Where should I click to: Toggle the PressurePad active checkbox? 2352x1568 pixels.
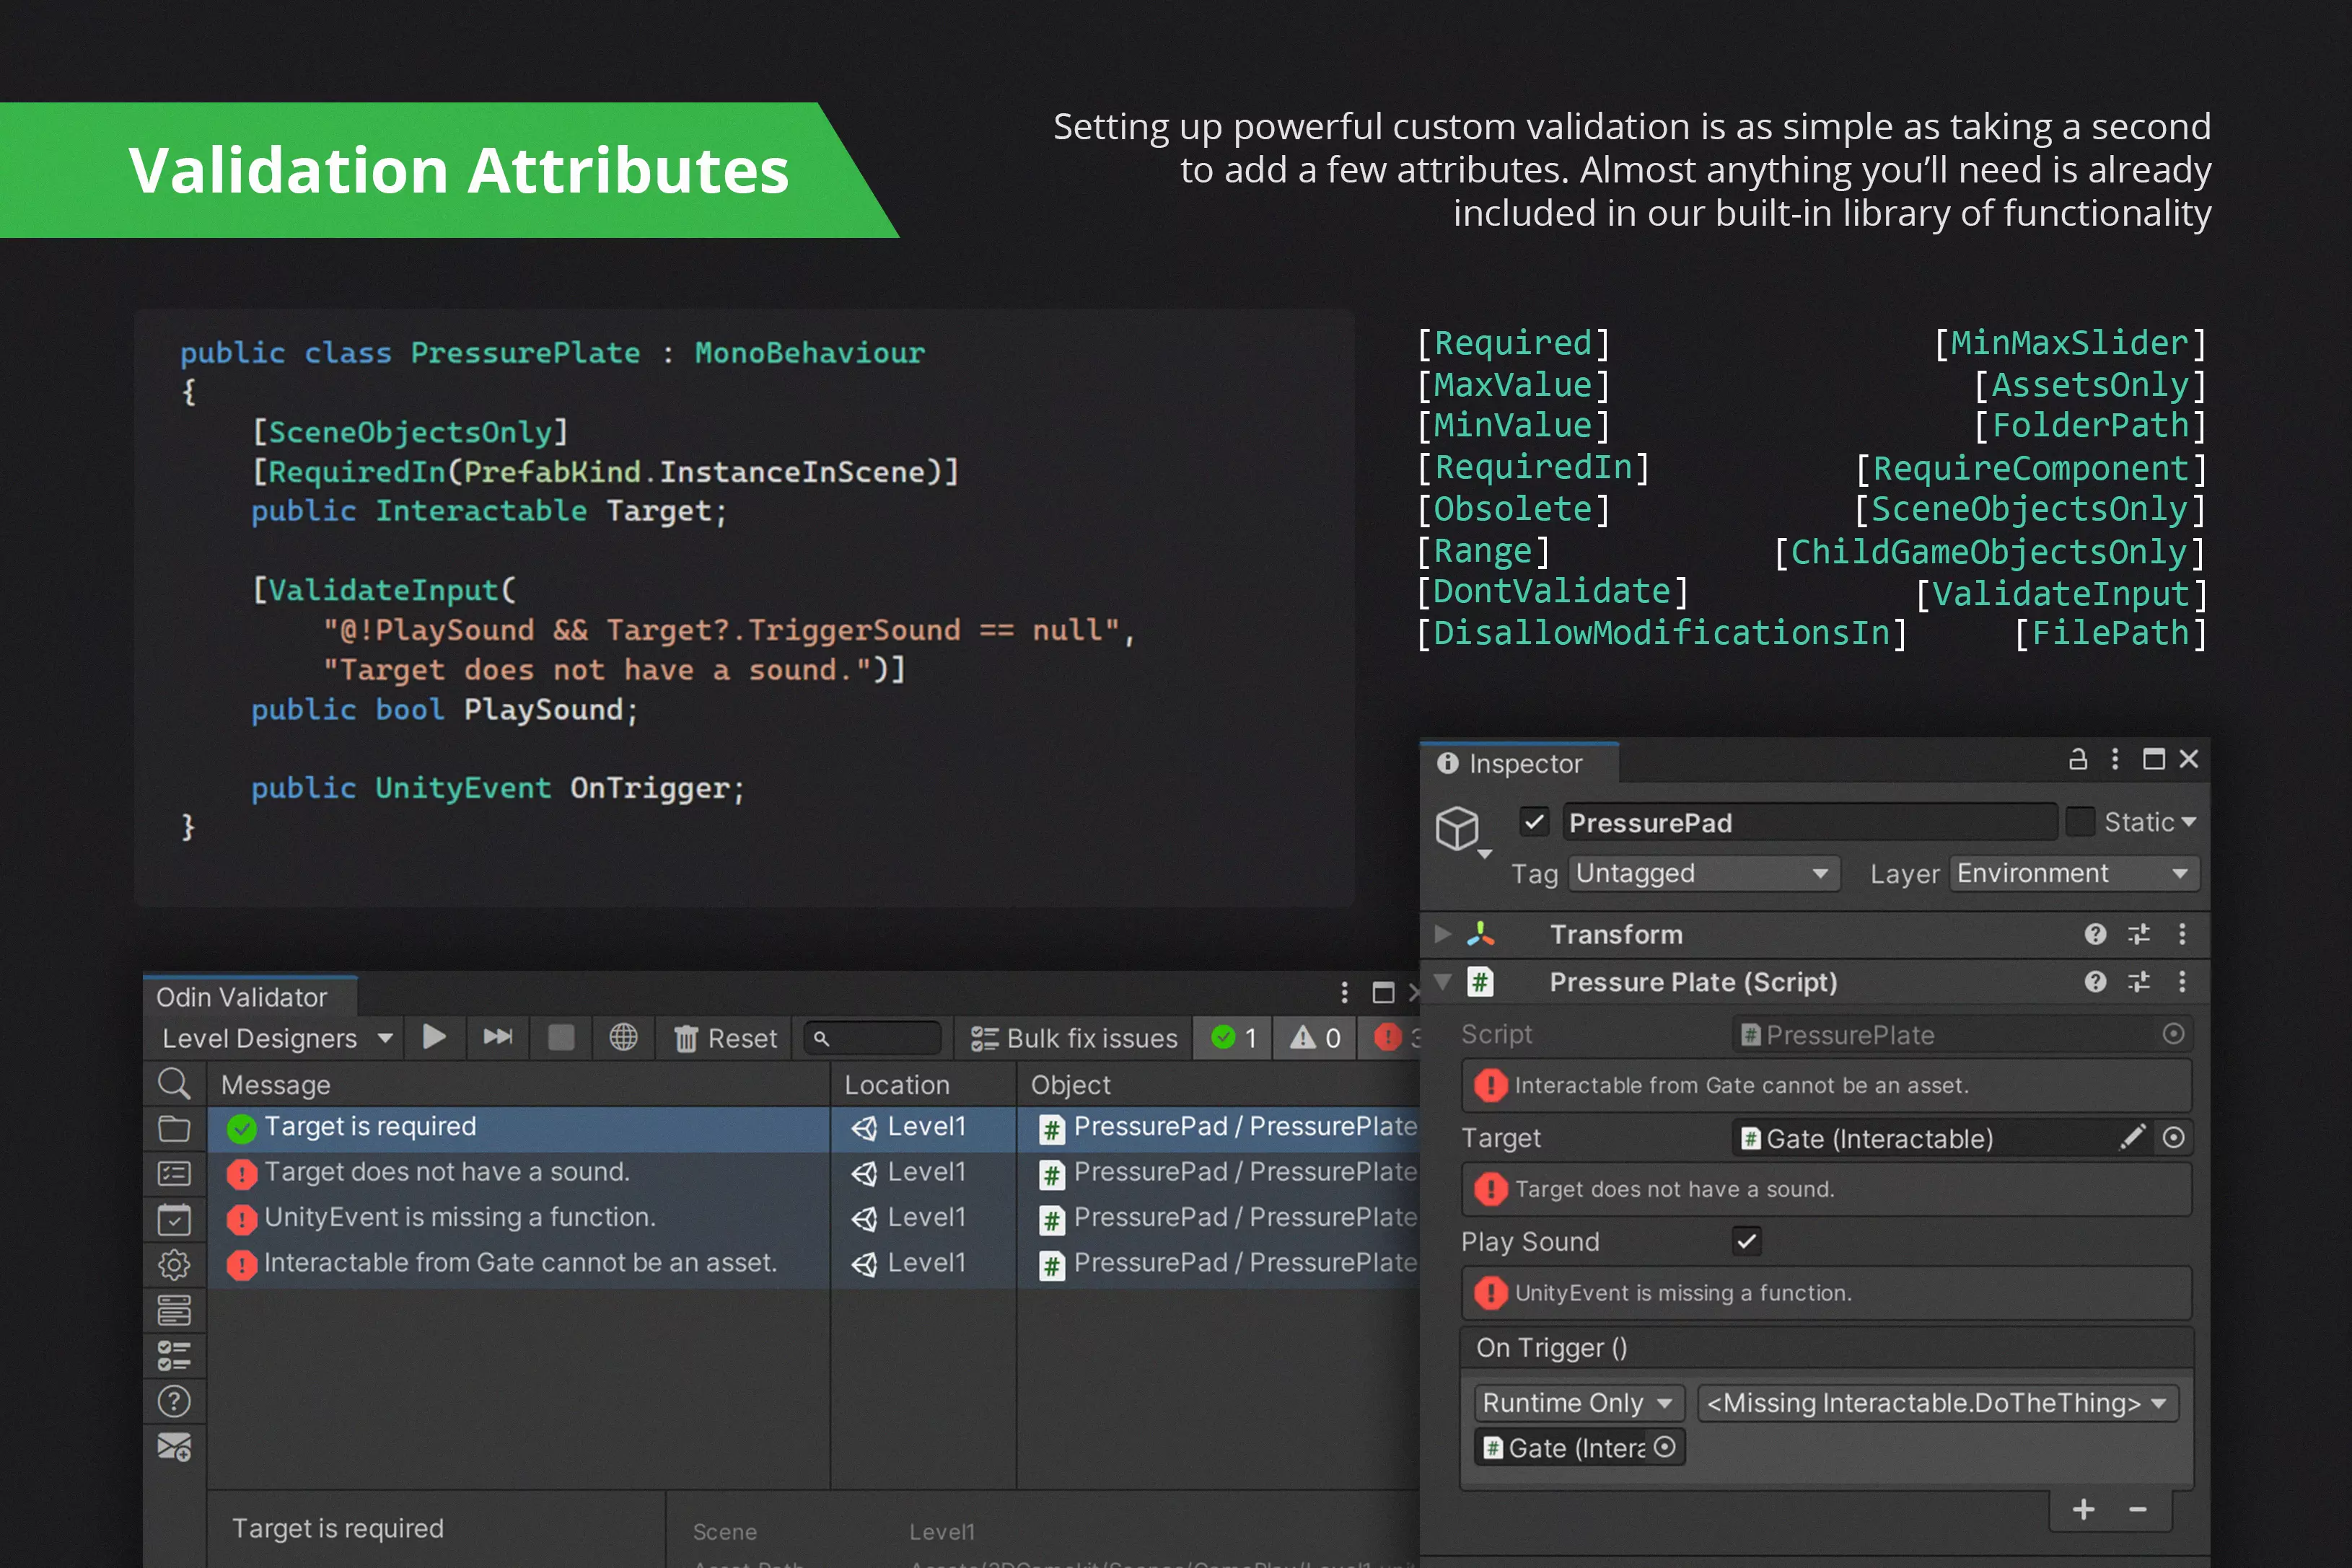pos(1534,822)
